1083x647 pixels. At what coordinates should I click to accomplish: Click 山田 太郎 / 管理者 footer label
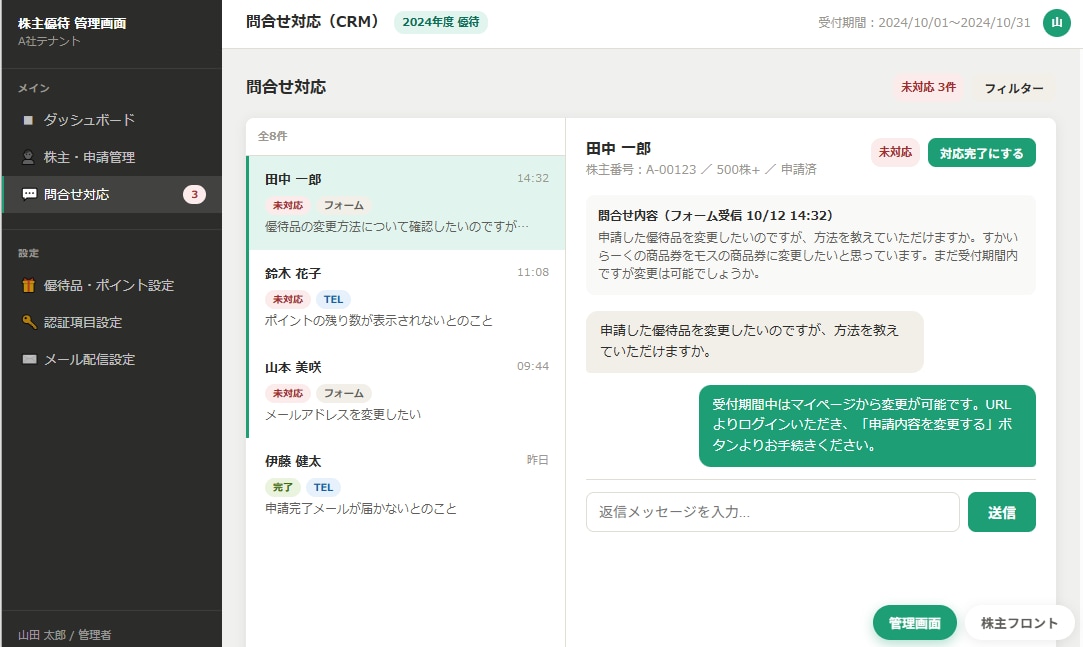click(64, 635)
